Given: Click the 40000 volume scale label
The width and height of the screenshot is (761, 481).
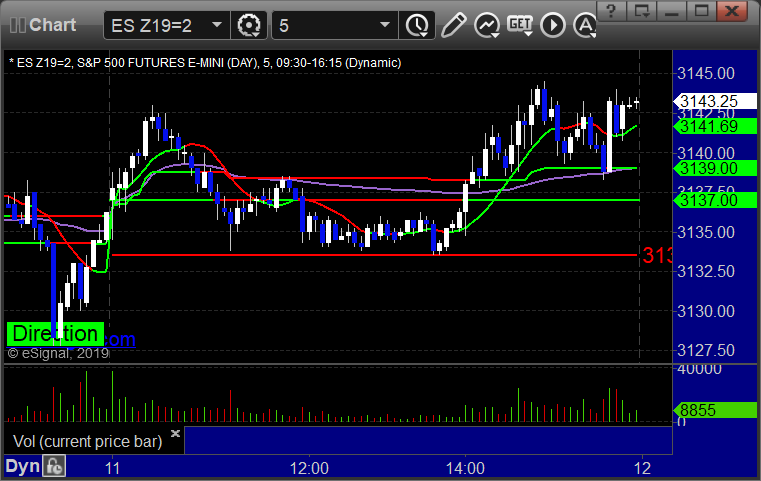Looking at the screenshot, I should pos(699,369).
